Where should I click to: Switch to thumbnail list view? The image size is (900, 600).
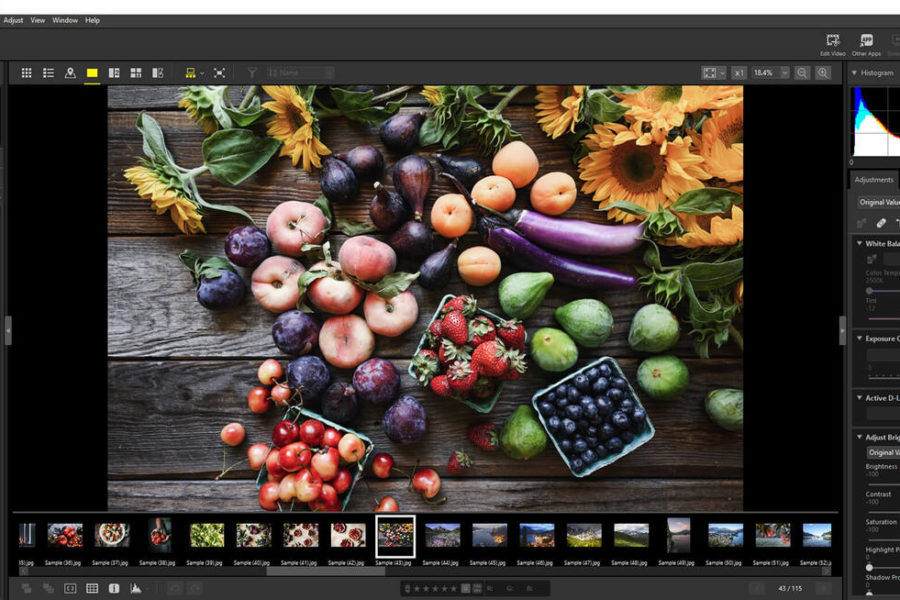pos(48,73)
